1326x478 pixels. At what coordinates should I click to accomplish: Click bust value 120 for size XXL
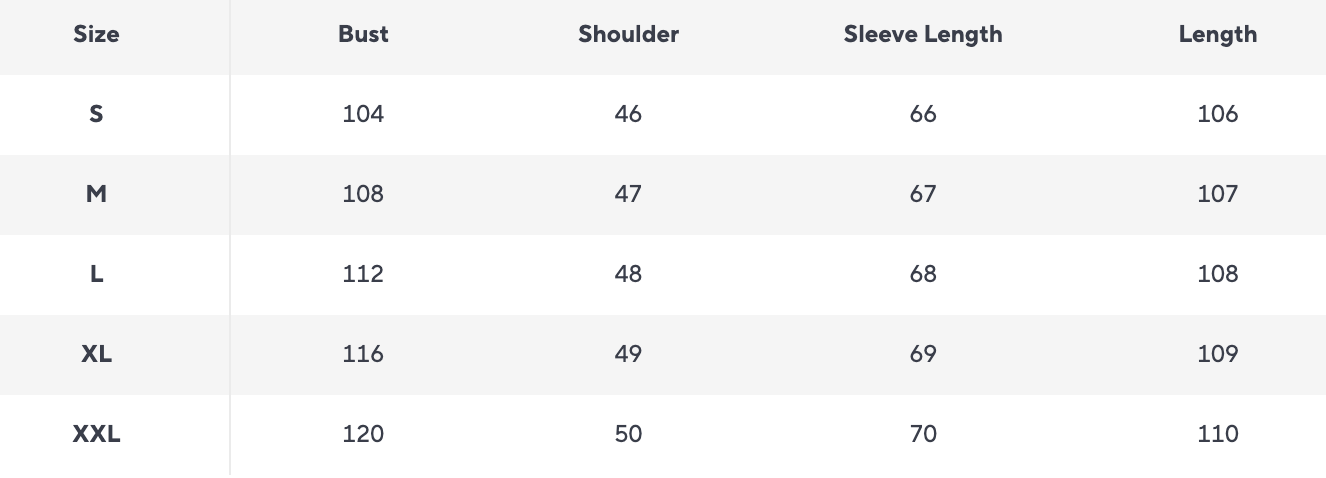(x=363, y=434)
